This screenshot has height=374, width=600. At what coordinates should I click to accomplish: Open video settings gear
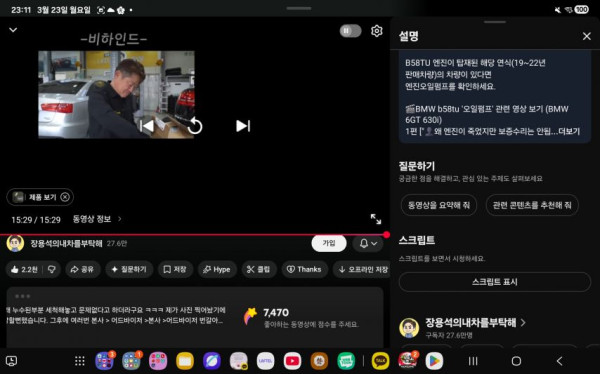coord(377,31)
